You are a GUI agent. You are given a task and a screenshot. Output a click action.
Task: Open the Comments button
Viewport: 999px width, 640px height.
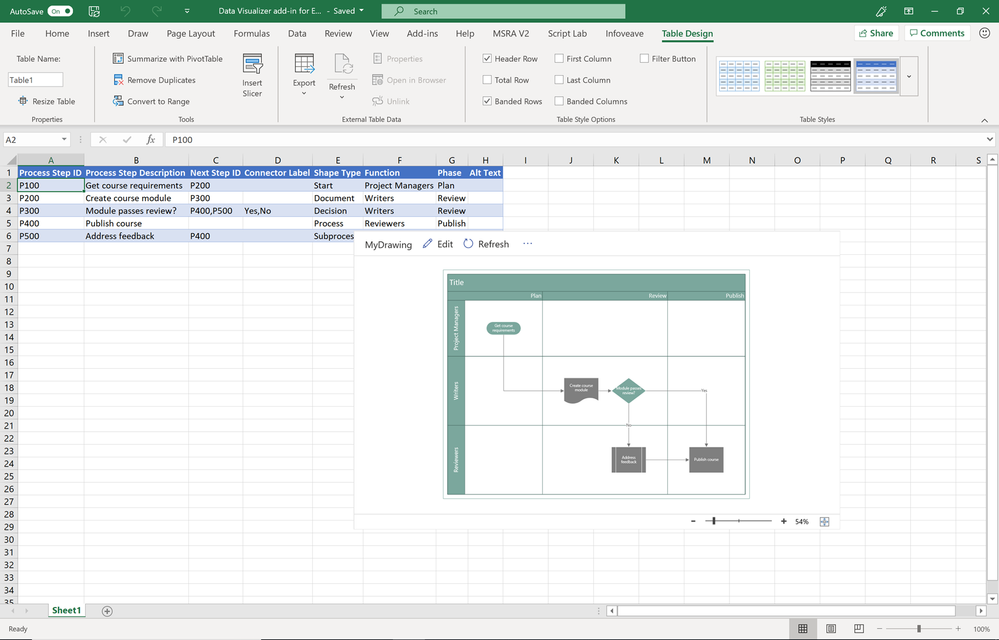point(937,33)
